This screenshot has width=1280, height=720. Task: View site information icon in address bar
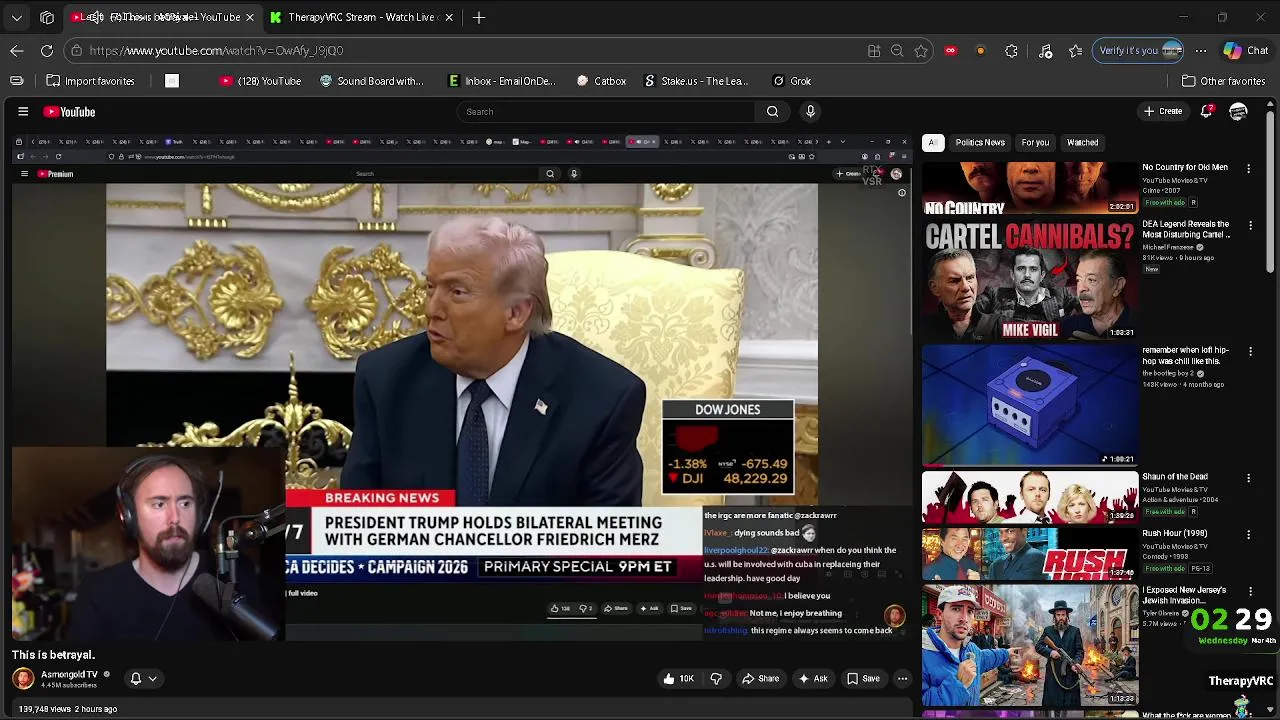click(x=76, y=50)
